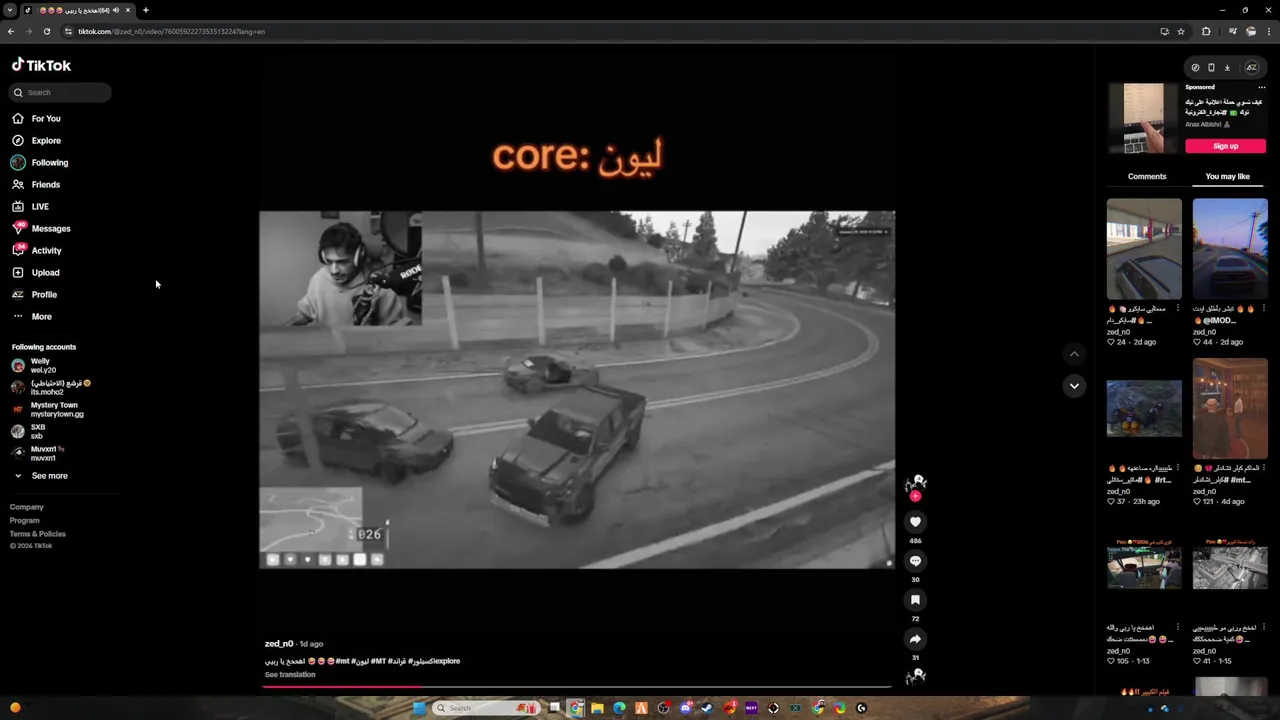Open the video comments bubble icon
This screenshot has height=720, width=1280.
coord(915,560)
